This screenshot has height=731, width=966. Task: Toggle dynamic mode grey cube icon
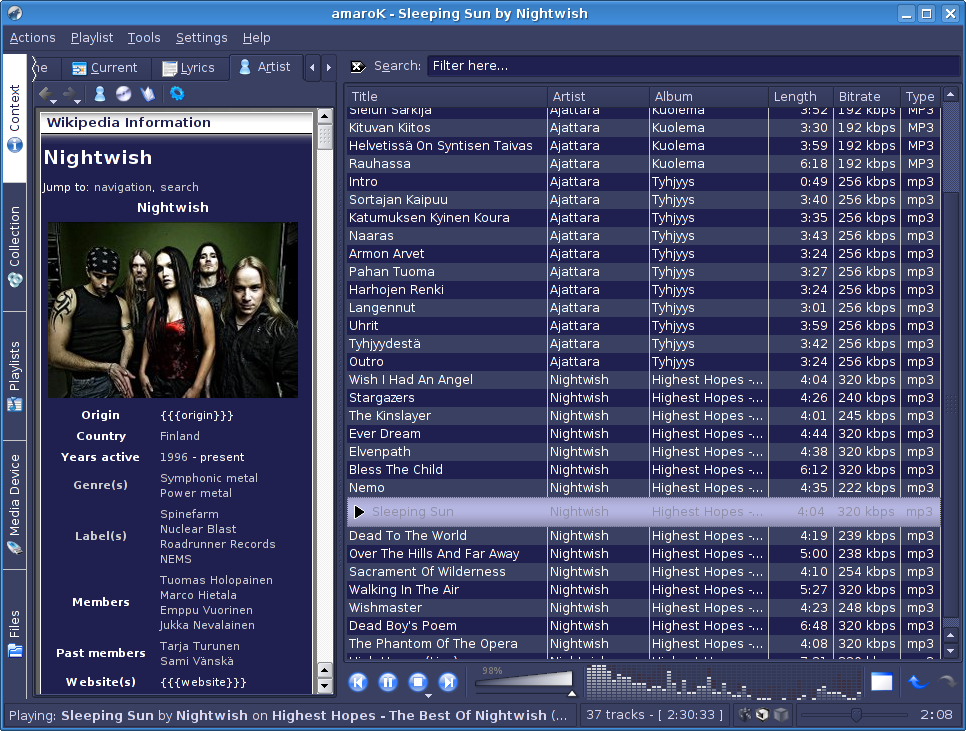pos(781,714)
